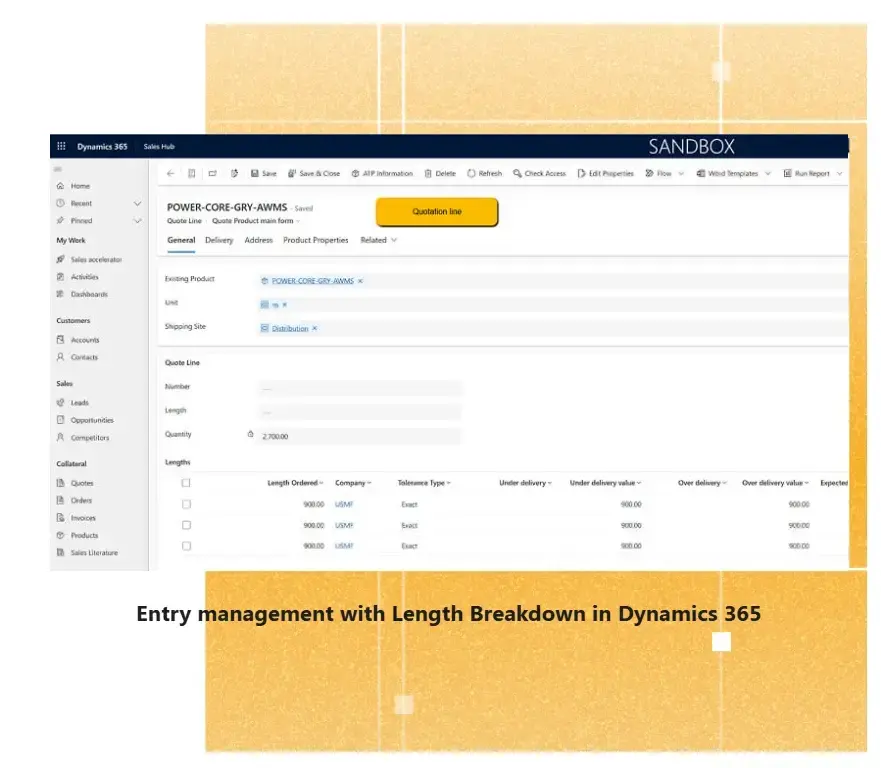Click the yellow Quotation line button
Screen dimensions: 881x768
pyautogui.click(x=436, y=212)
